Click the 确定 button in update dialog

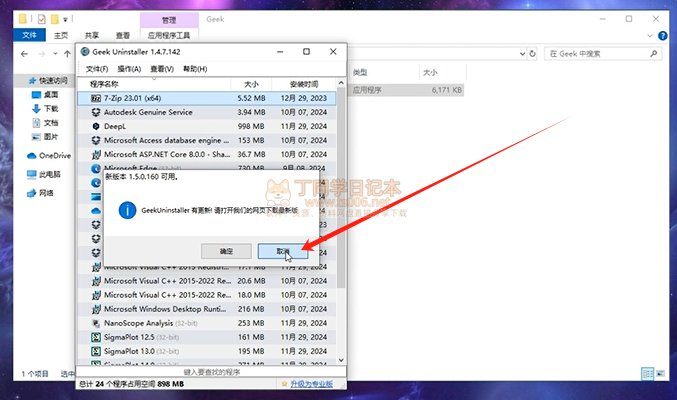(x=226, y=251)
